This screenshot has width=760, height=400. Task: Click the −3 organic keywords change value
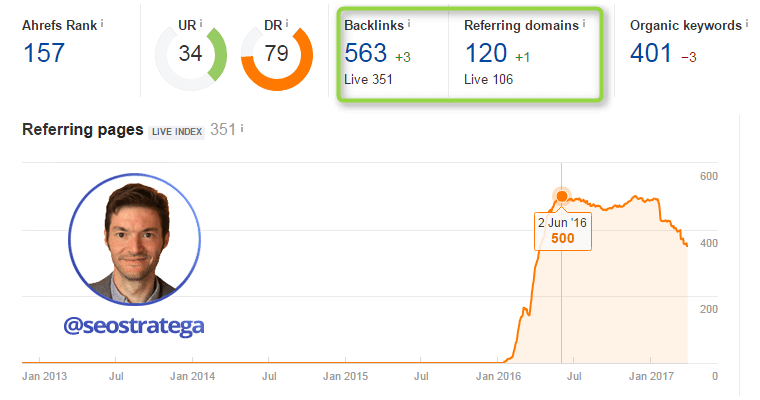(689, 57)
